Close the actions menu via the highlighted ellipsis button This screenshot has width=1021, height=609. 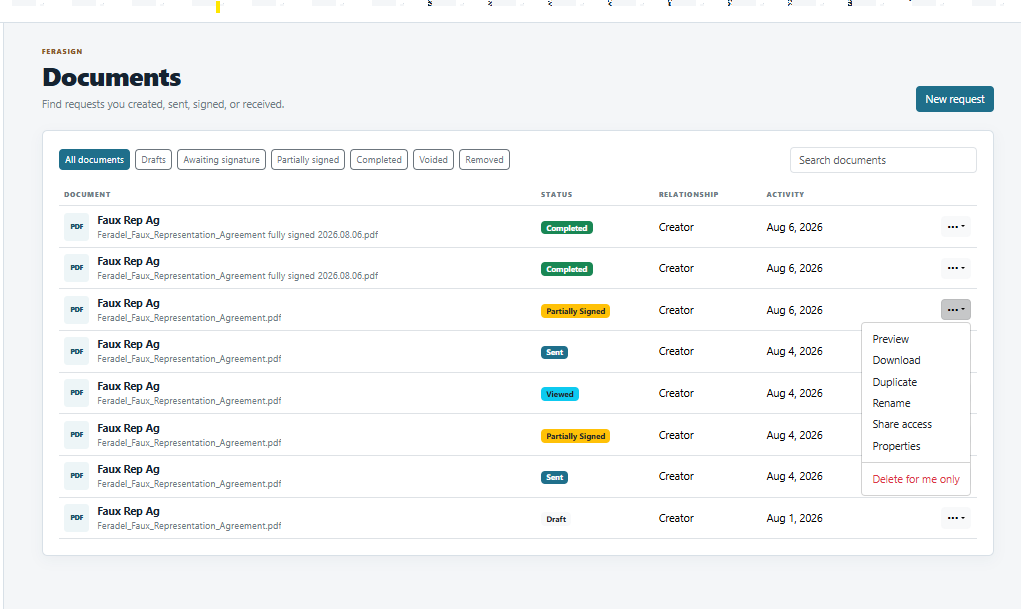(x=955, y=309)
